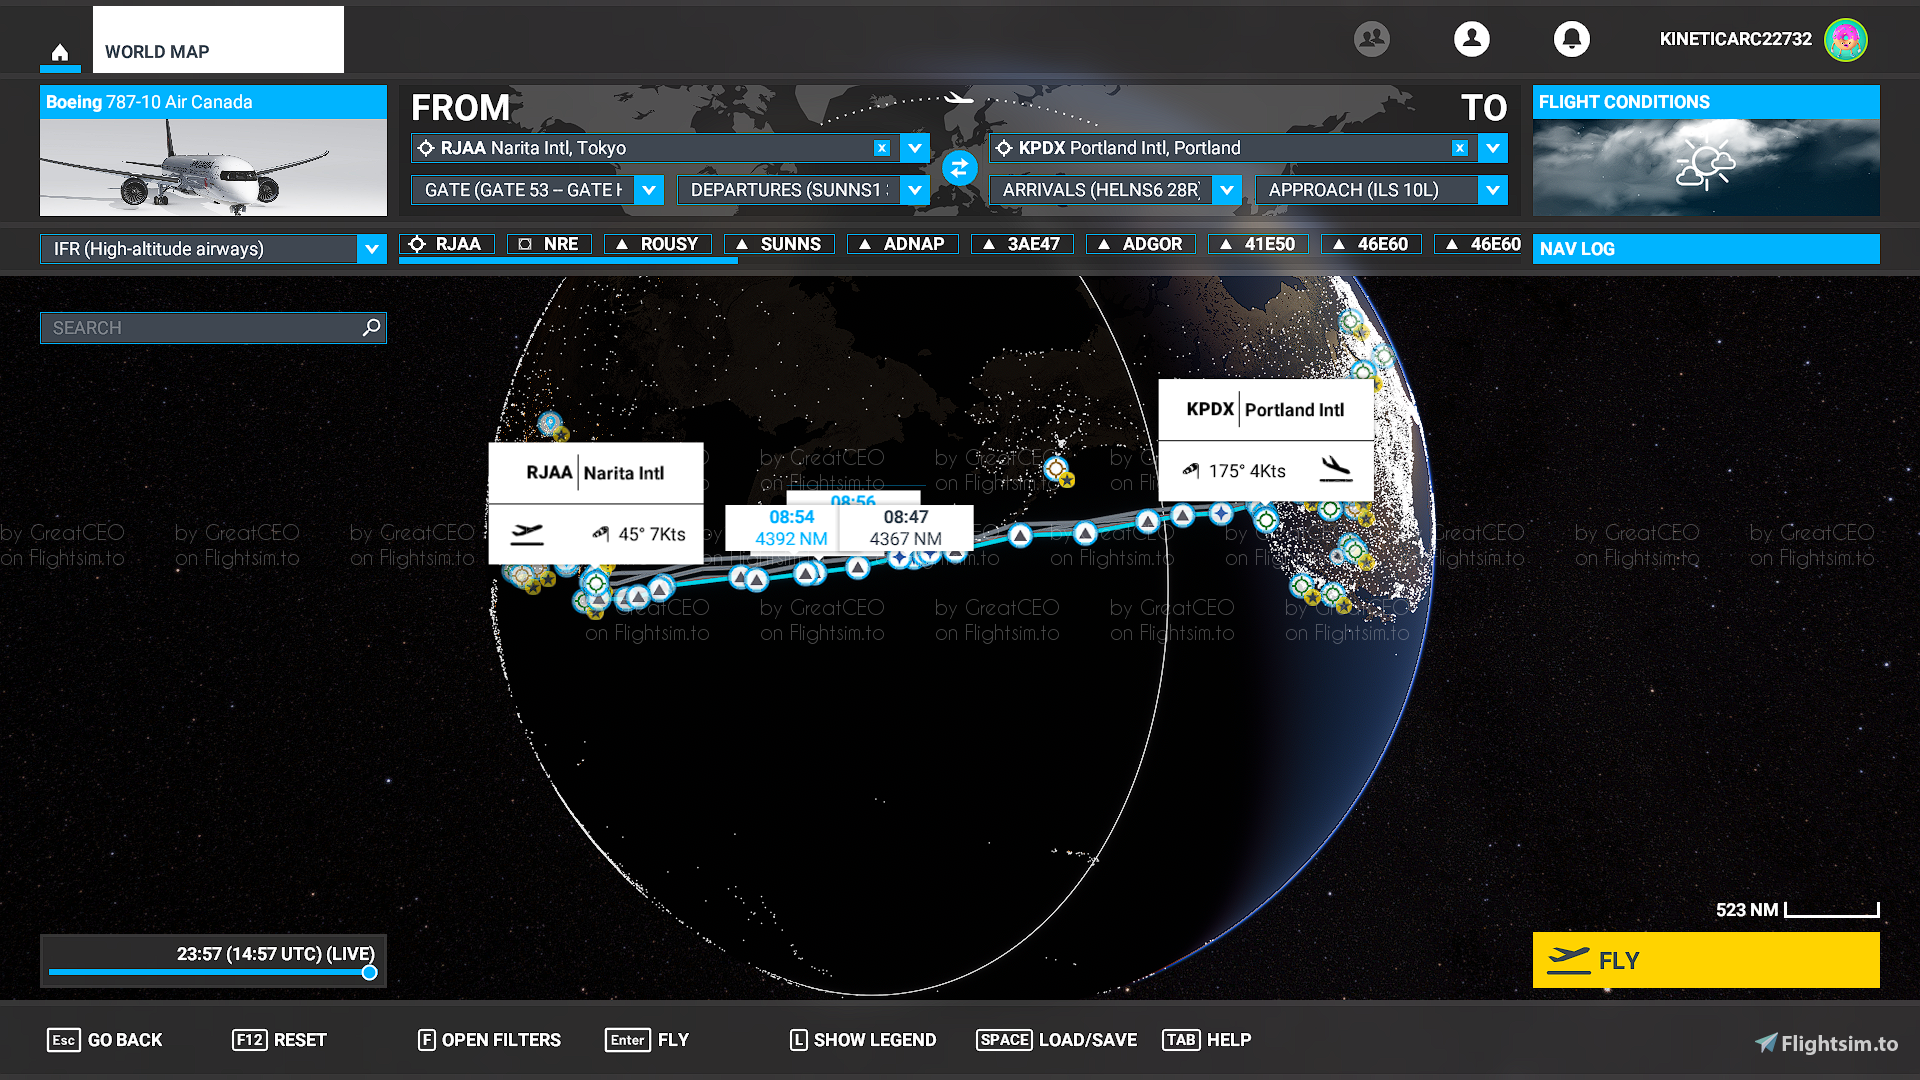This screenshot has height=1080, width=1920.
Task: Open the player profile icon
Action: coord(1472,39)
